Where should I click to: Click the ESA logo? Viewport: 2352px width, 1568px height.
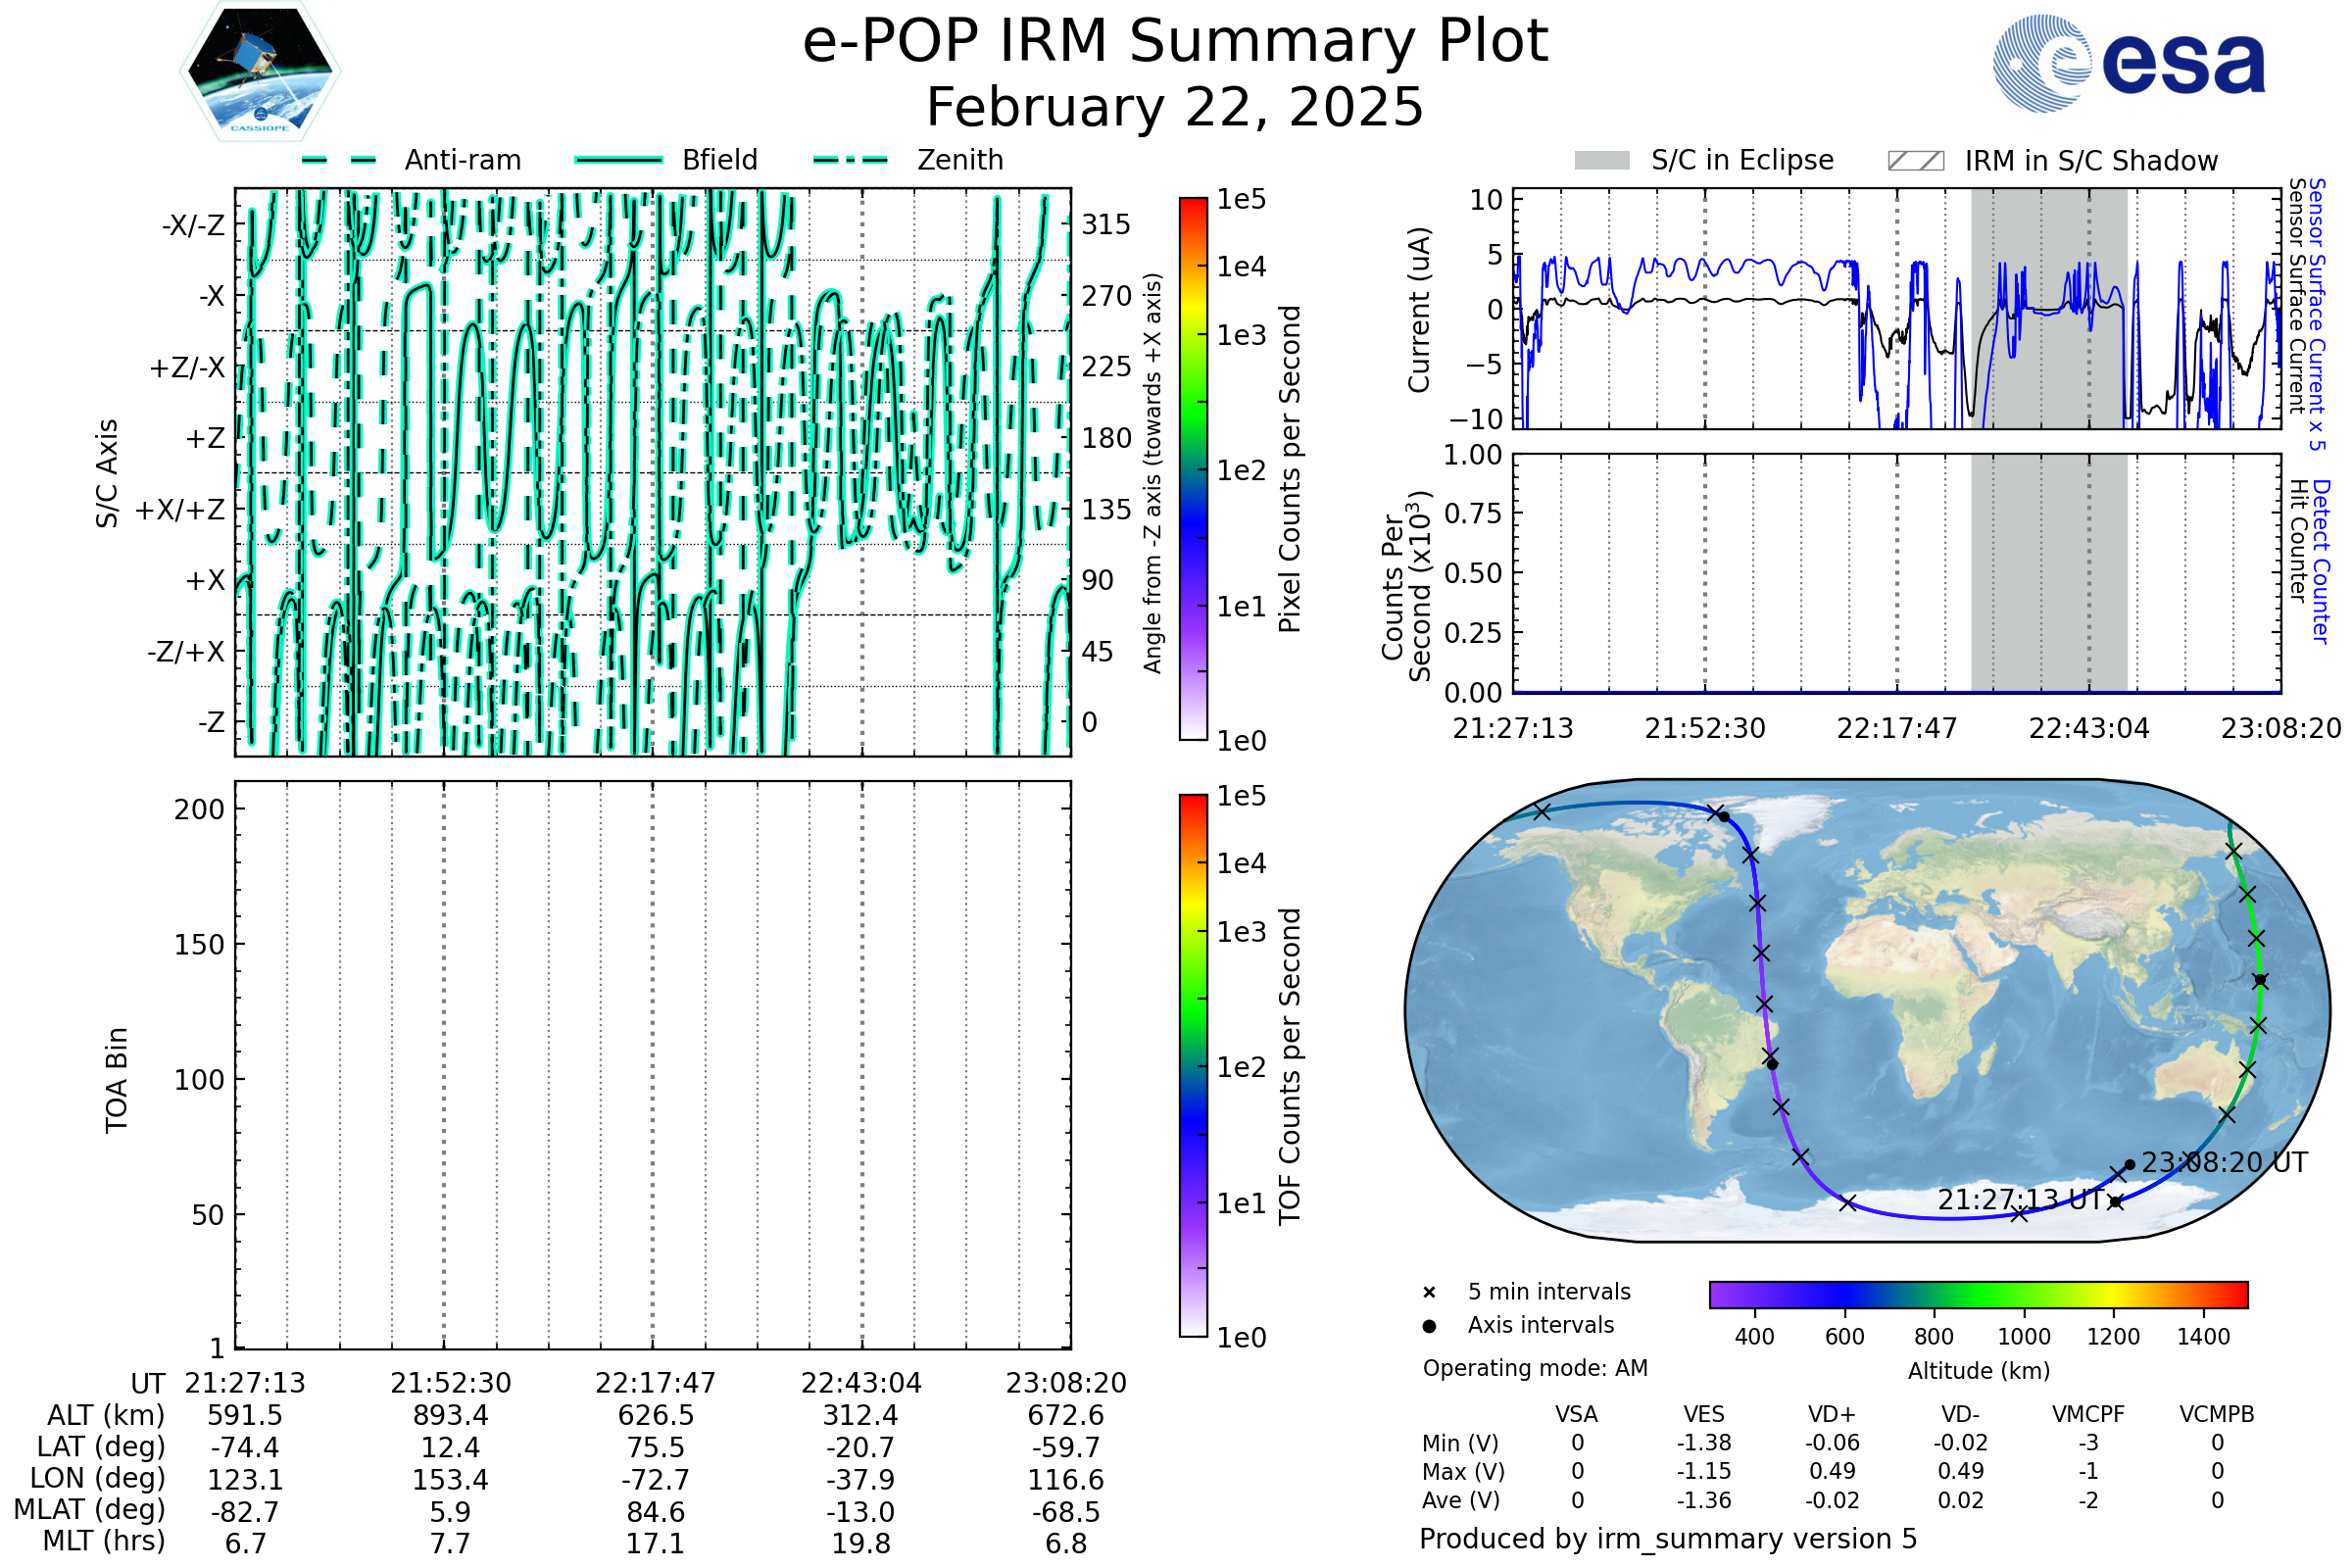click(x=2128, y=64)
